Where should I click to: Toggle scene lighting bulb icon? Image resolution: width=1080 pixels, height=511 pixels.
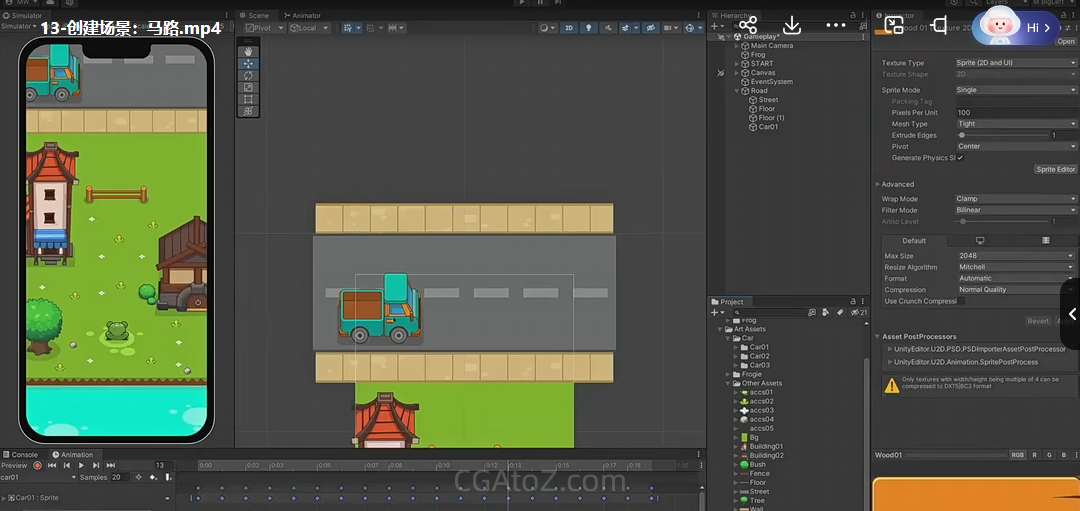point(587,28)
